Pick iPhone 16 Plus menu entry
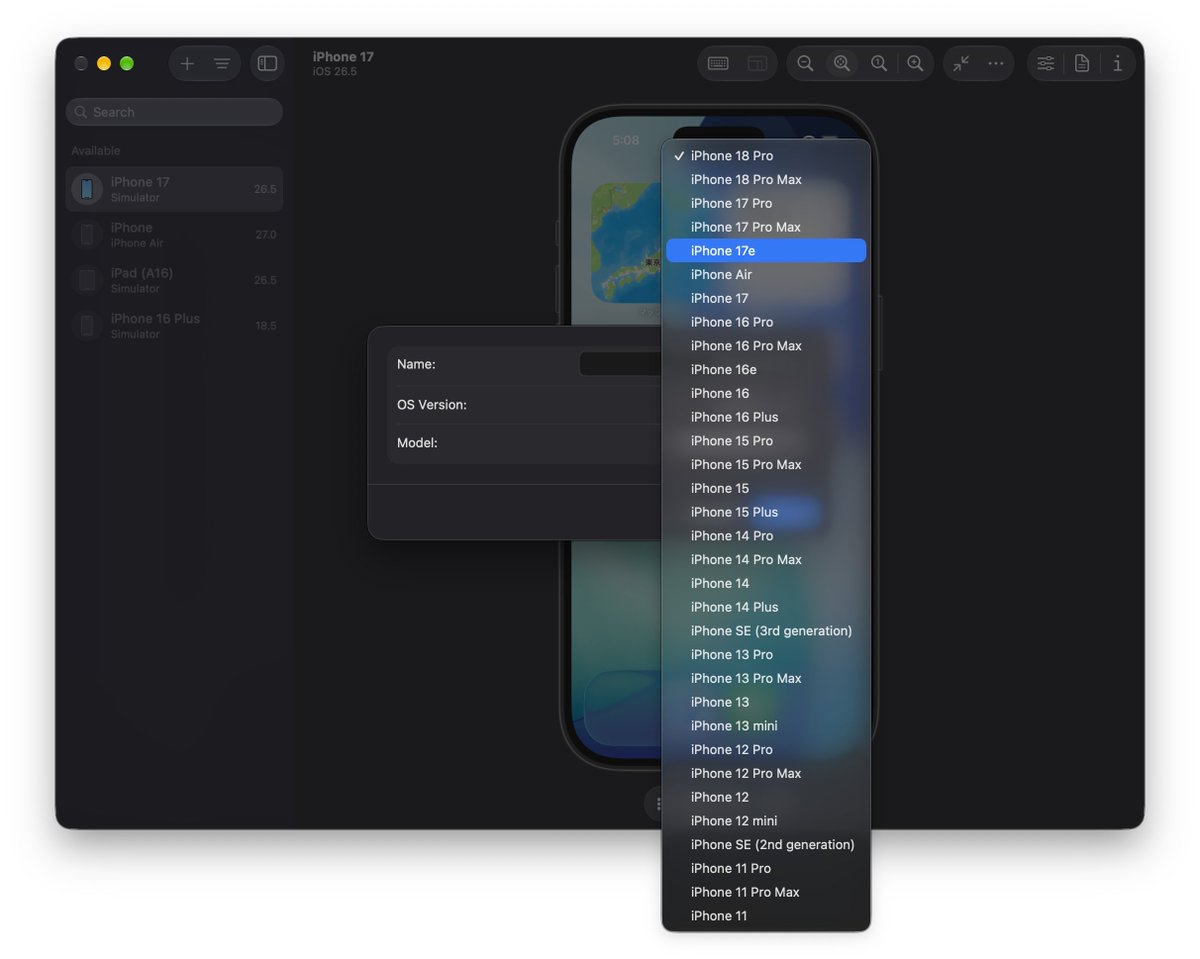The width and height of the screenshot is (1200, 959). 766,417
